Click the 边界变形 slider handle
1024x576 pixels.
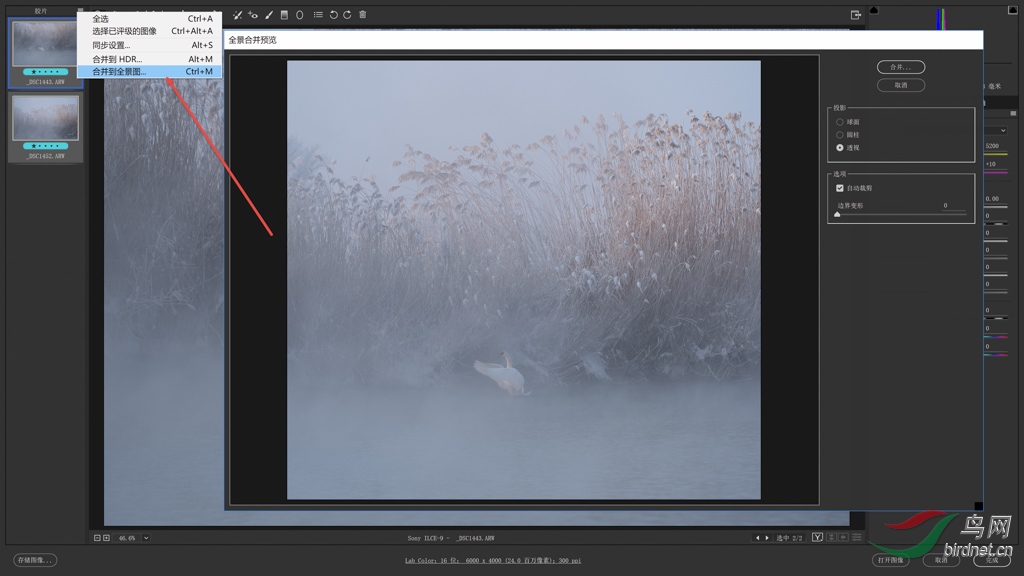click(x=837, y=215)
